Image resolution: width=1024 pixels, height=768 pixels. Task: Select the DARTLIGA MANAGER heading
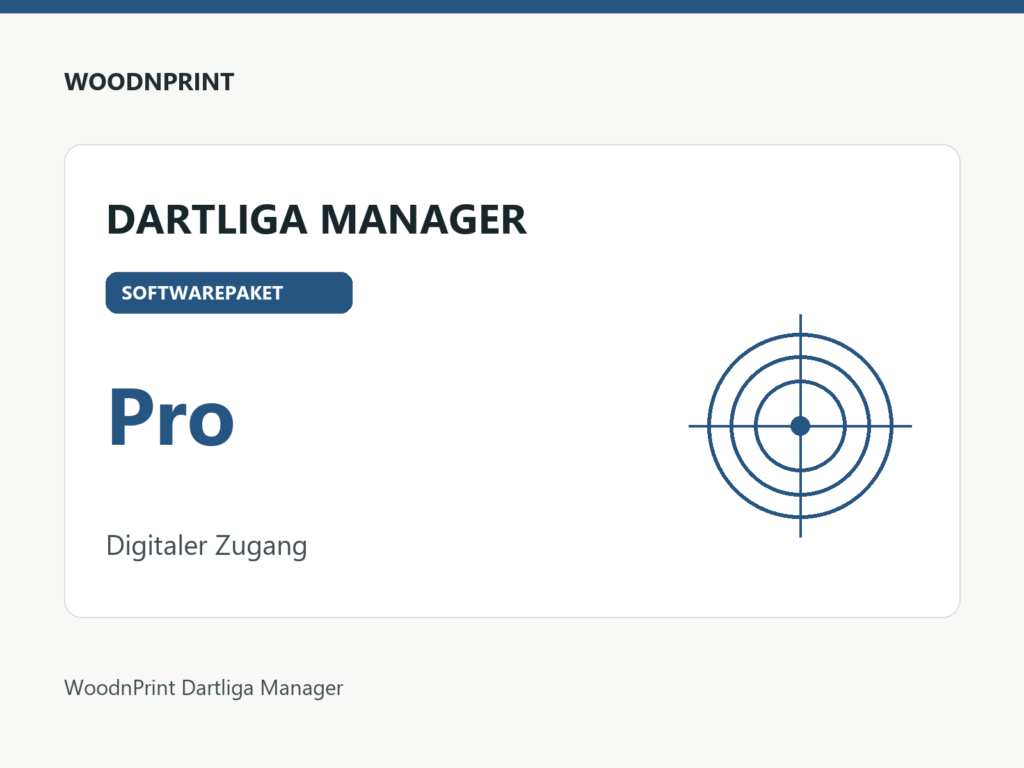point(316,219)
